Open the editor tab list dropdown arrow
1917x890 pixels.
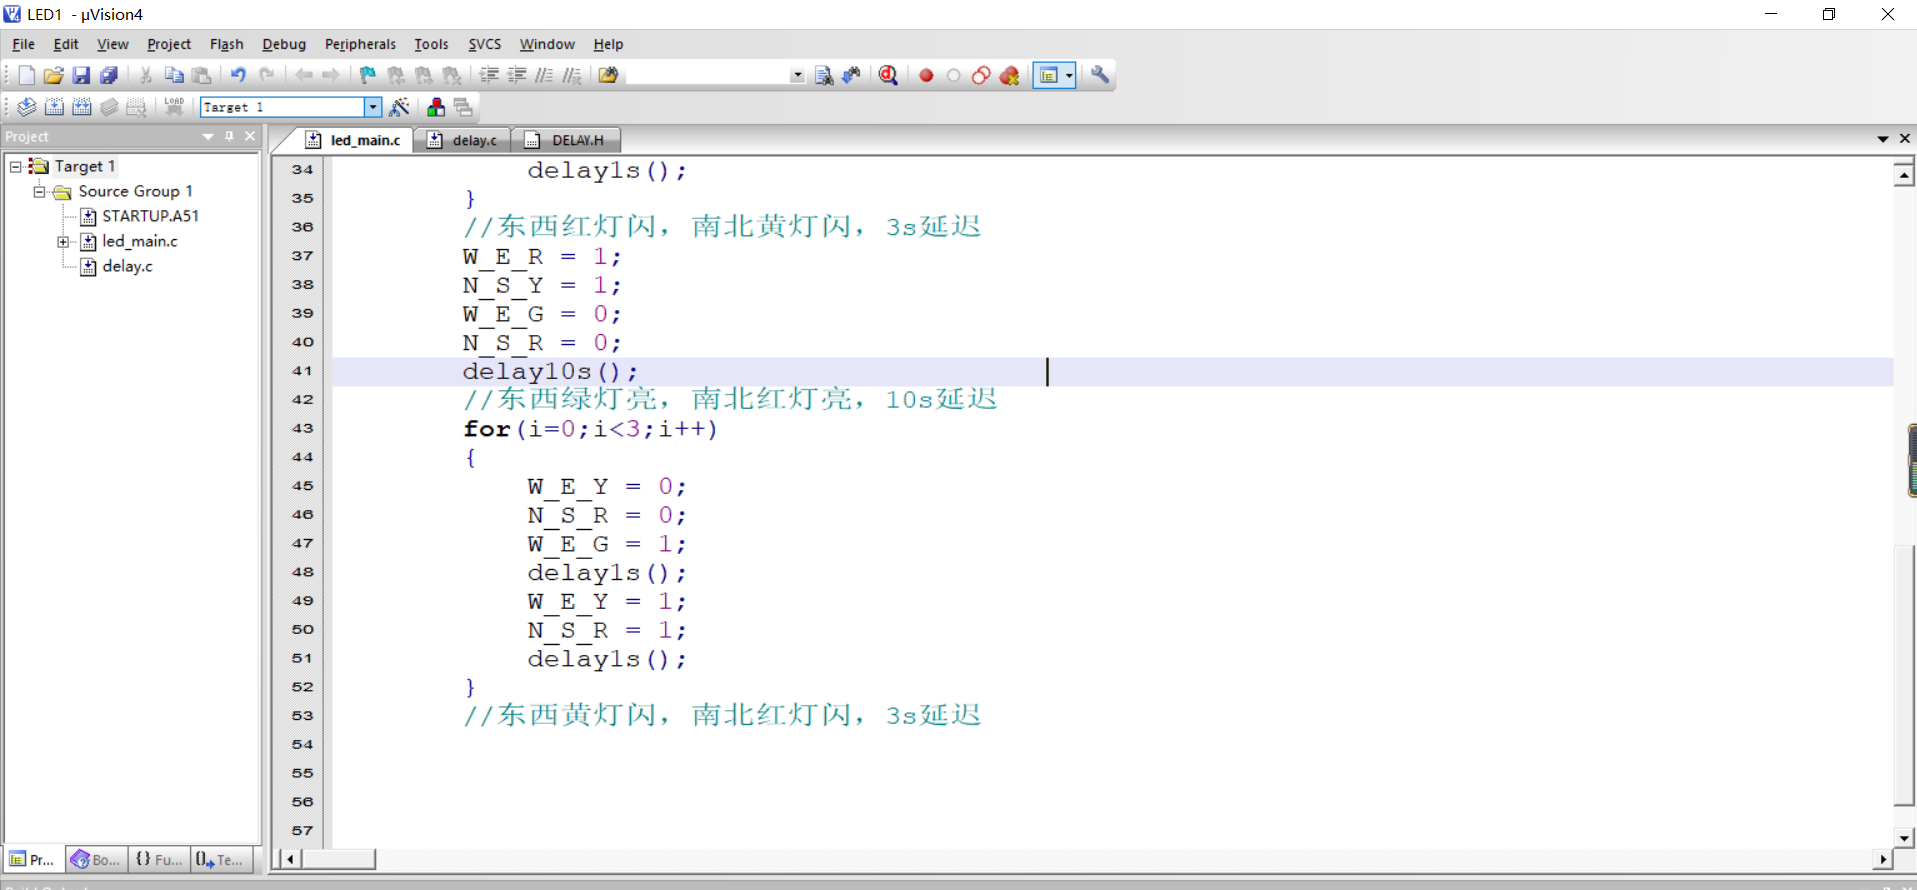[x=1883, y=139]
